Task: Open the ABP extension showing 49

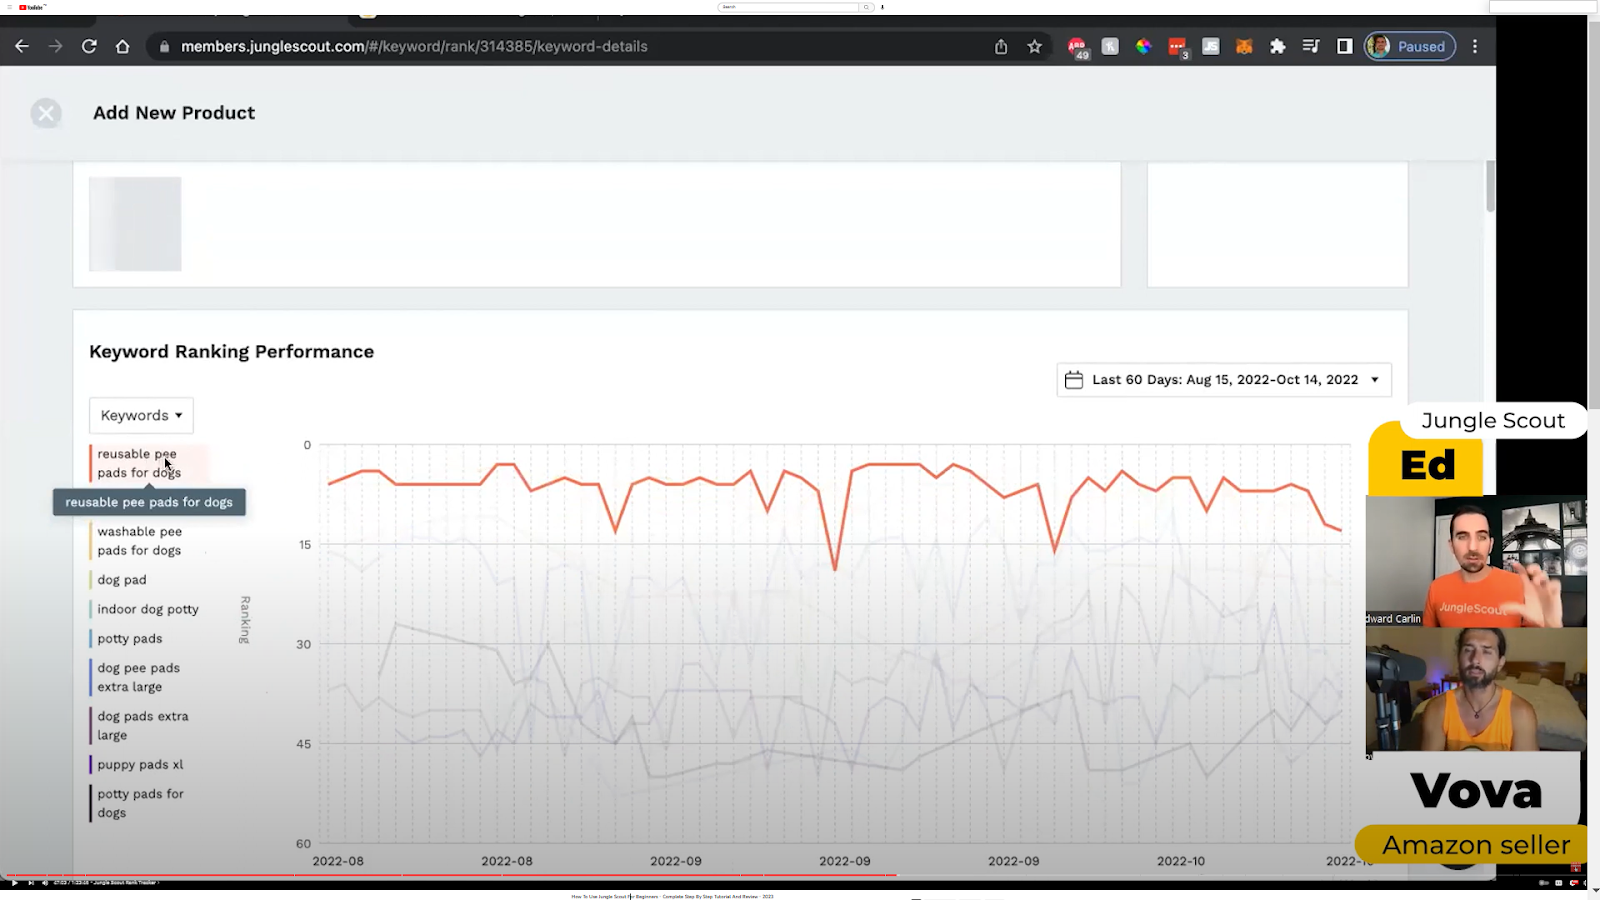Action: pyautogui.click(x=1077, y=47)
